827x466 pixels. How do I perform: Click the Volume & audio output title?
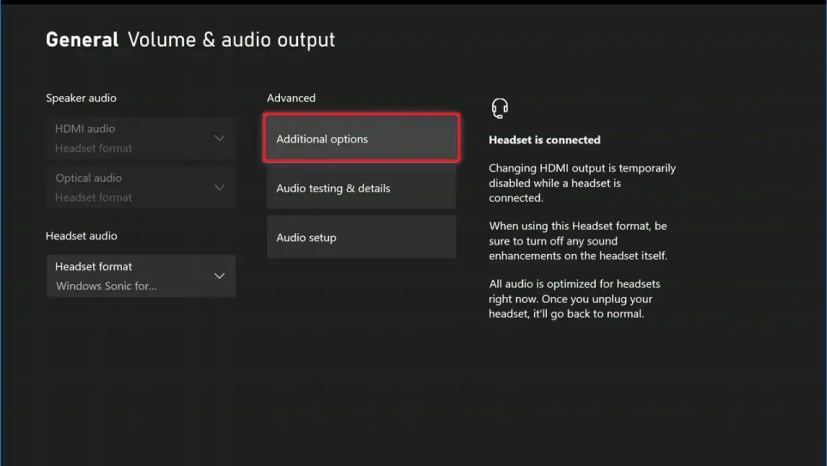tap(231, 40)
